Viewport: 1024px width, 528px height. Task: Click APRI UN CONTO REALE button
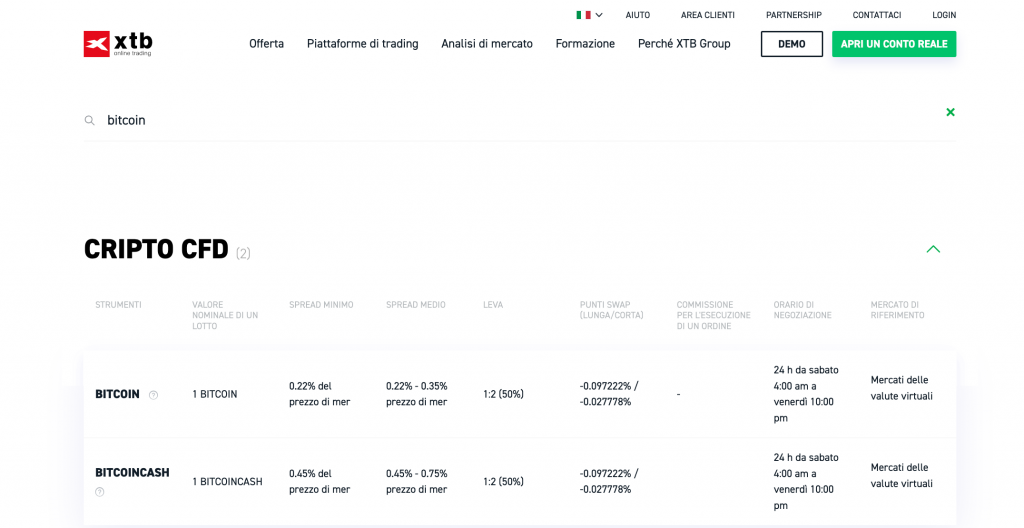point(894,44)
